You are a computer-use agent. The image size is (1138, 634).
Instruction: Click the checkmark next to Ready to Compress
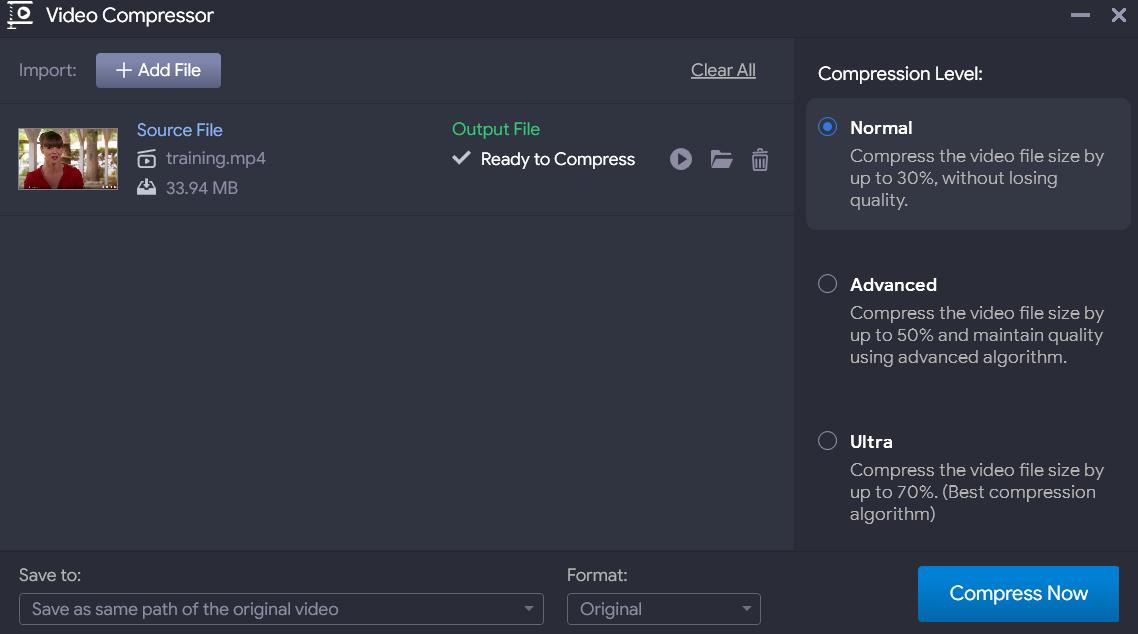pos(461,158)
